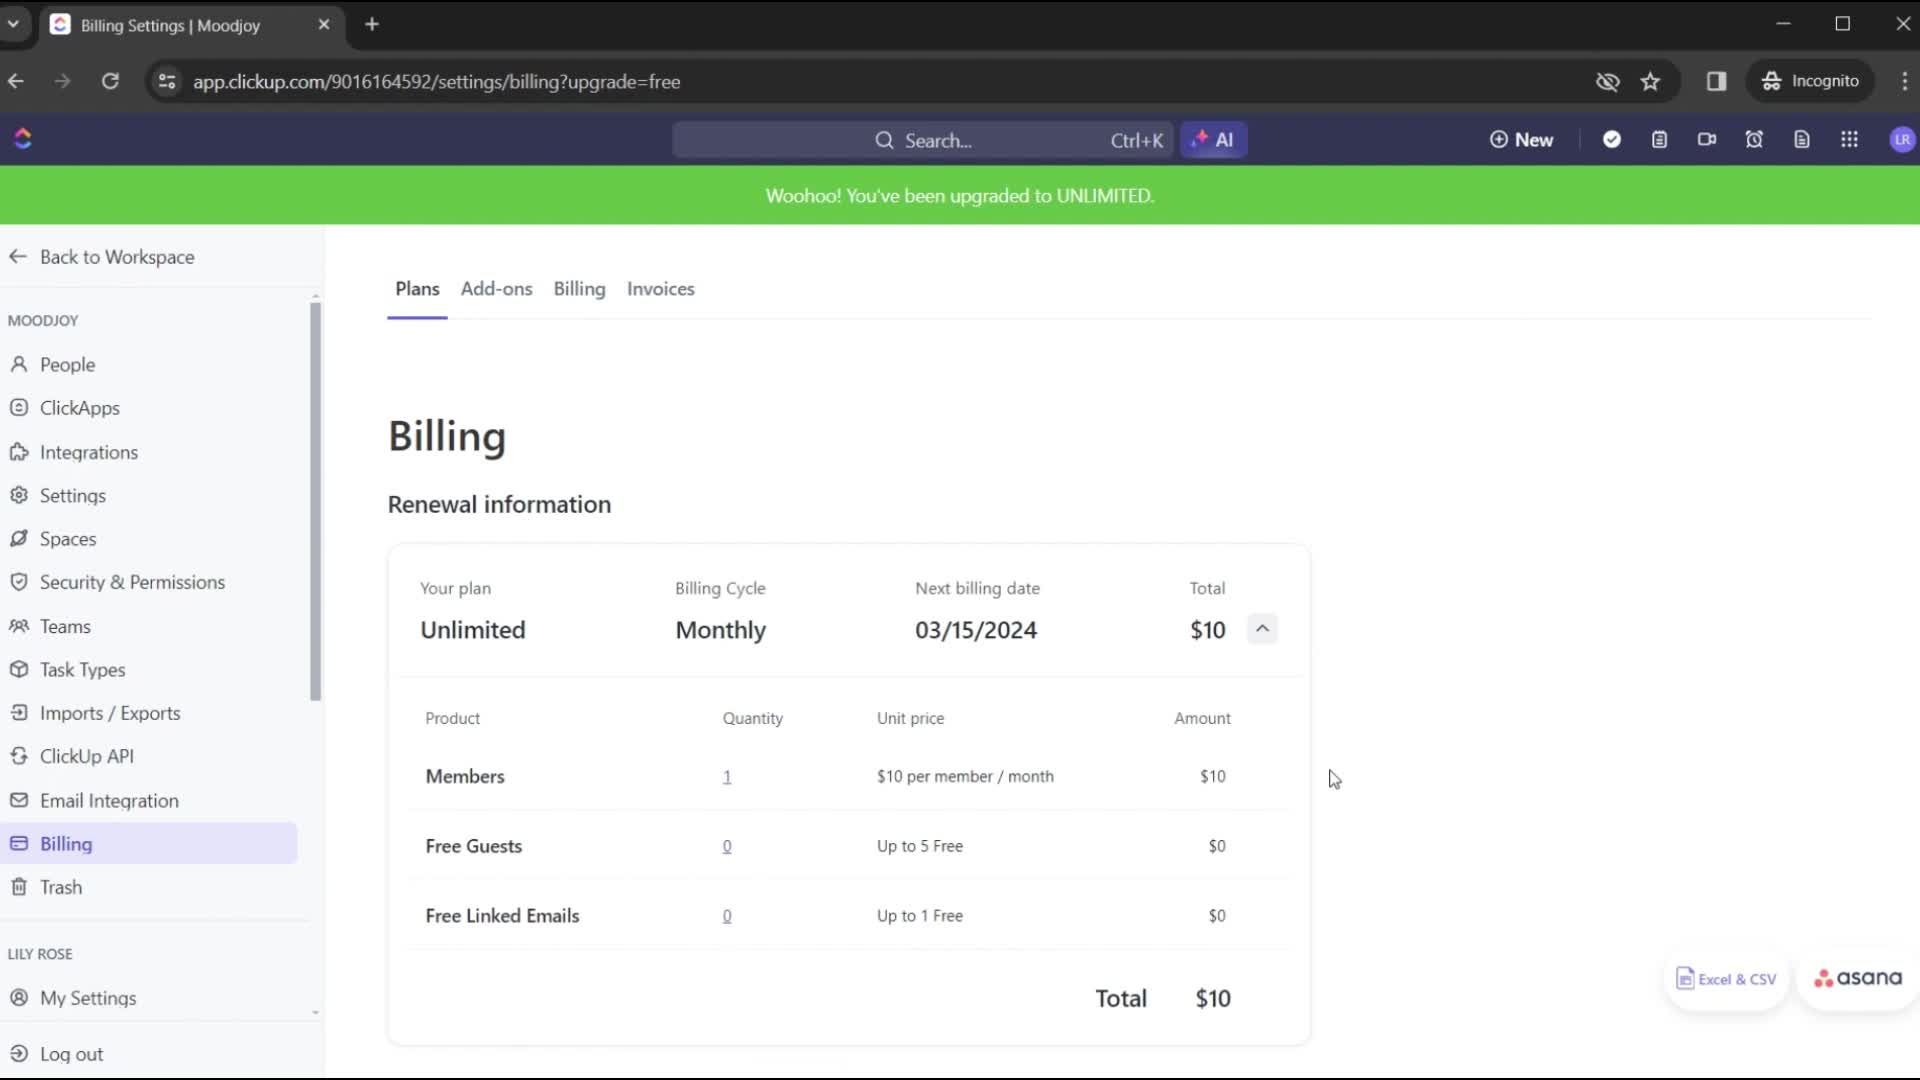Switch to the Add-ons tab
This screenshot has height=1080, width=1920.
496,287
